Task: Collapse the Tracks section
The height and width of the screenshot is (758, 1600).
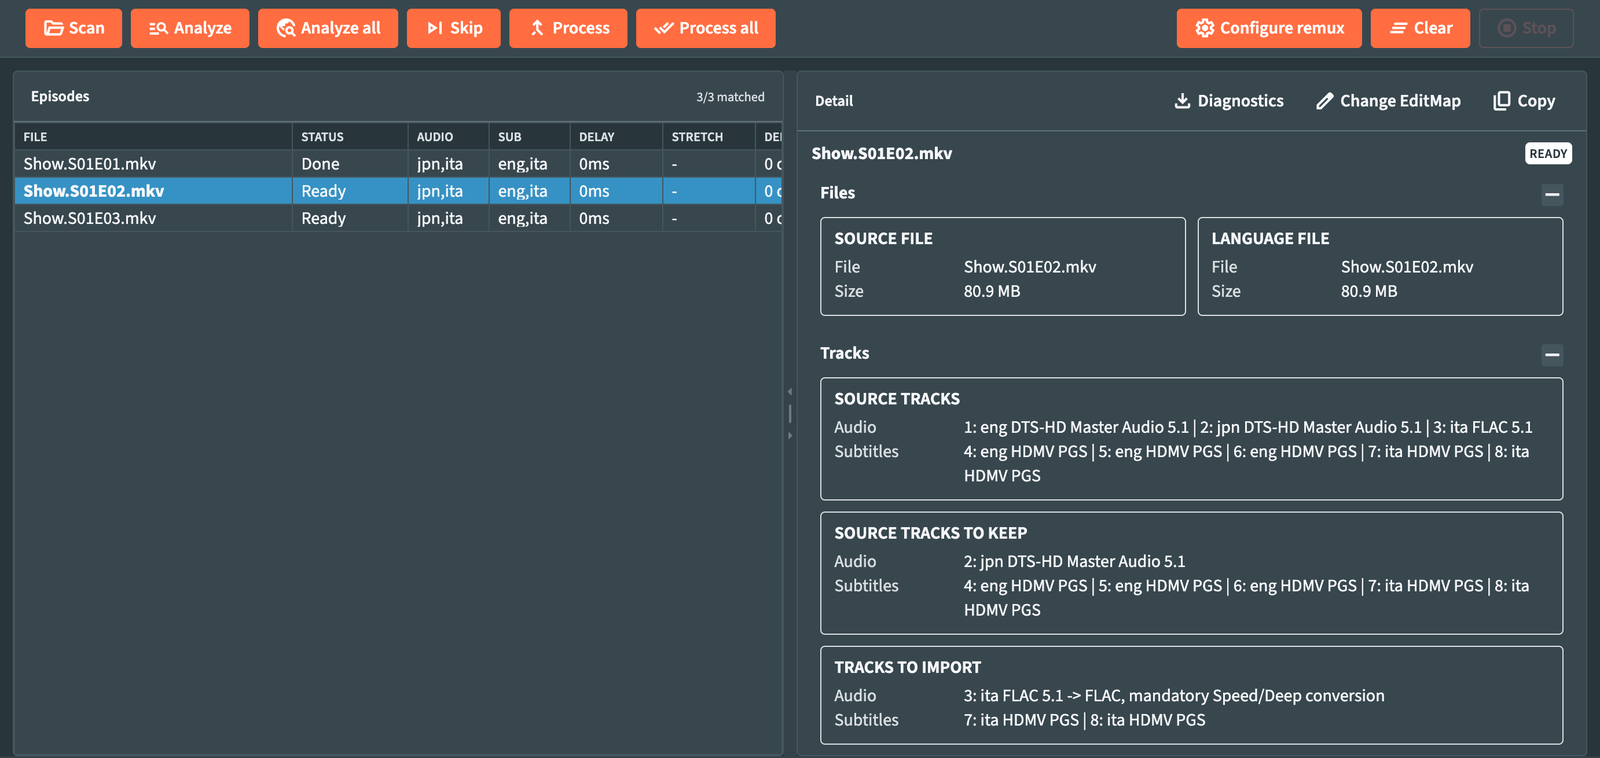Action: [x=1552, y=354]
